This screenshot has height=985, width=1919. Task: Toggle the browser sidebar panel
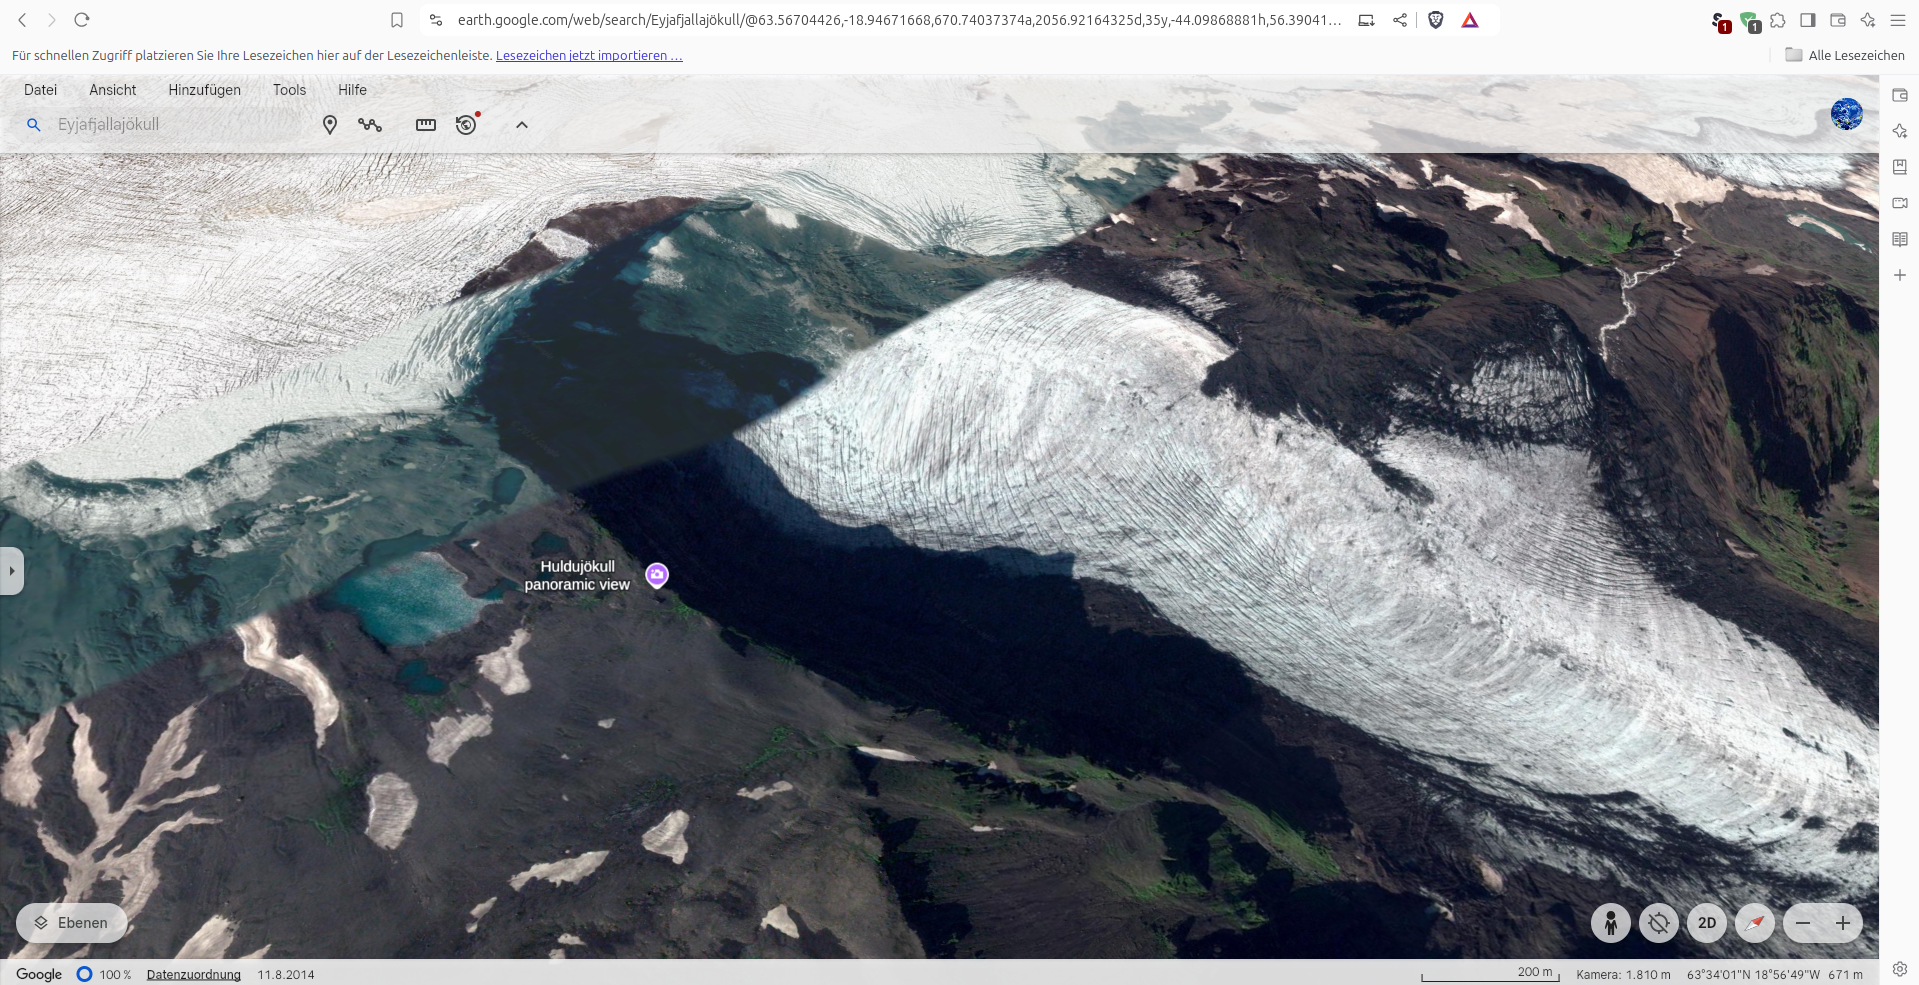[1808, 20]
